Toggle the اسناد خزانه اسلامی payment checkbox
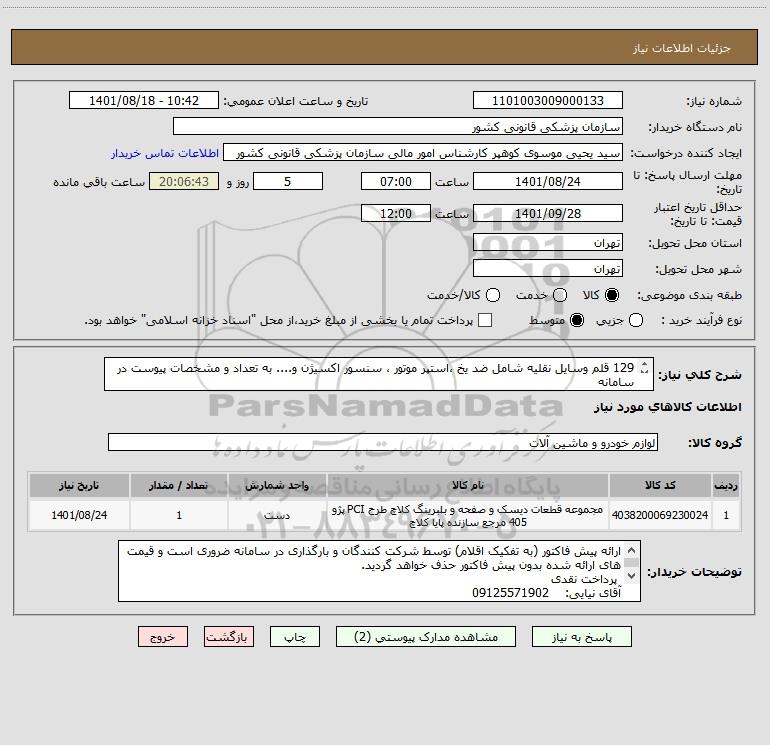The height and width of the screenshot is (745, 770). (485, 320)
